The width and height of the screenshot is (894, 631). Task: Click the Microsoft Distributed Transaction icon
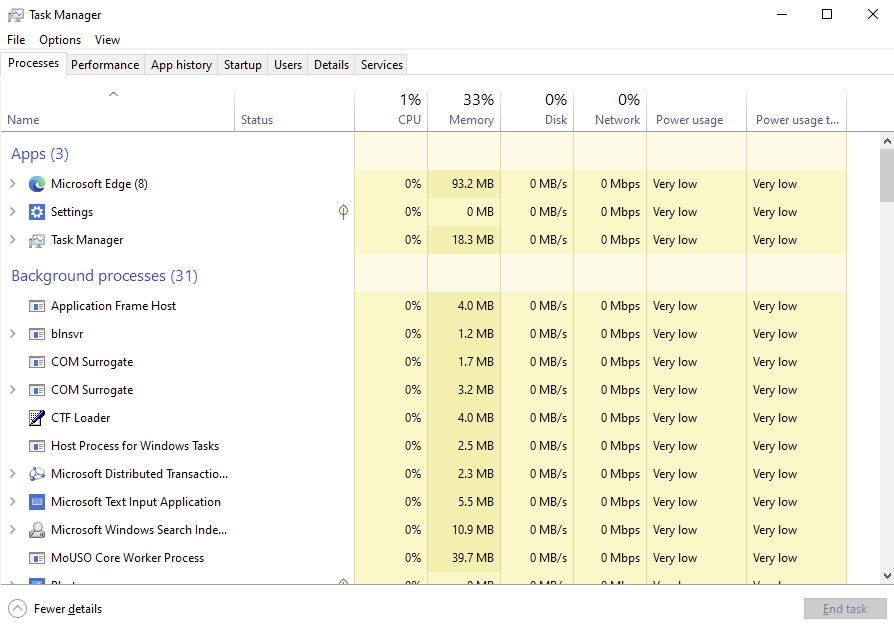point(36,474)
